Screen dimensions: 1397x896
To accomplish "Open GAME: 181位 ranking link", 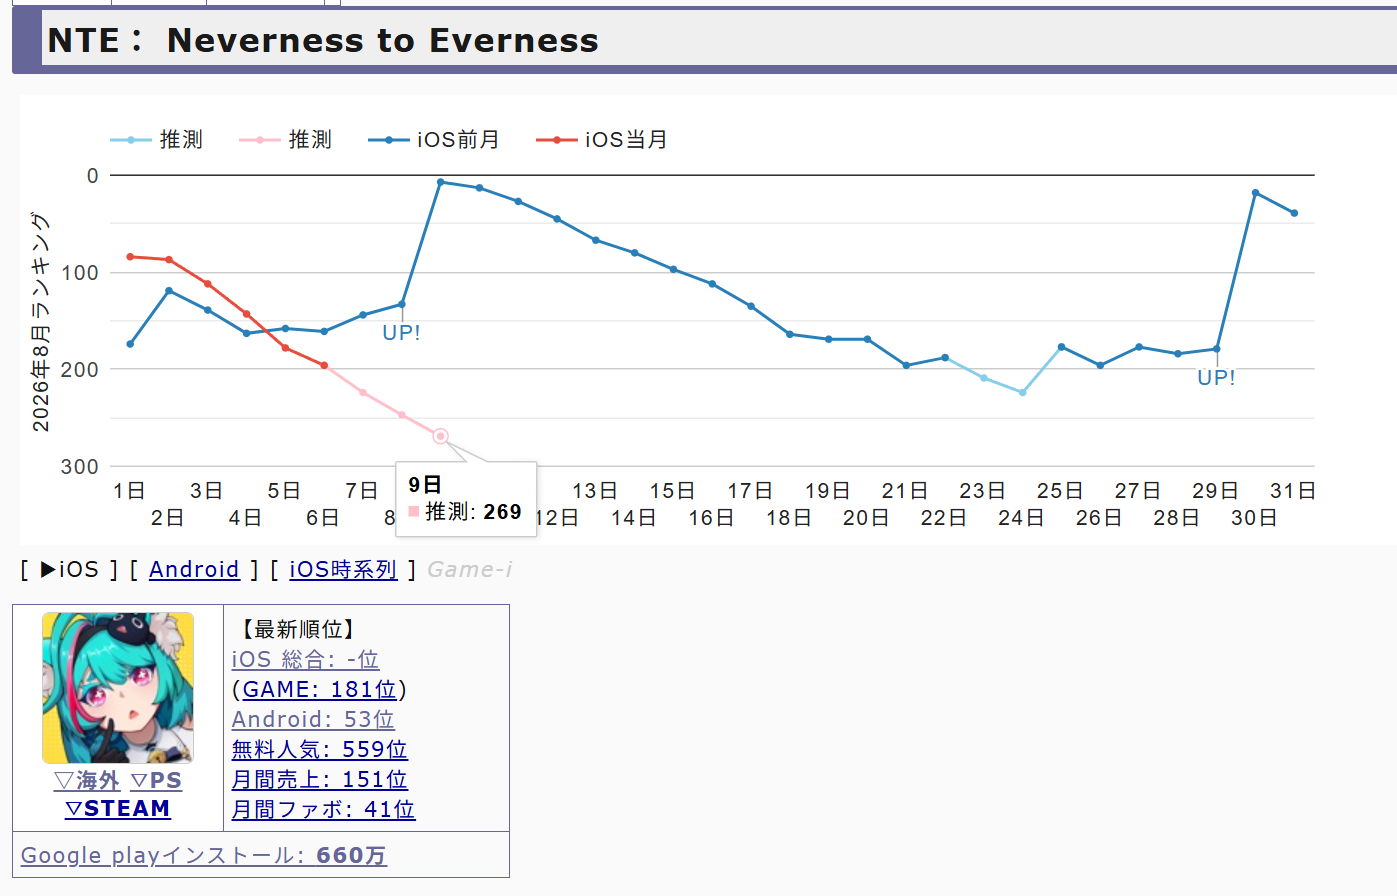I will [x=320, y=690].
